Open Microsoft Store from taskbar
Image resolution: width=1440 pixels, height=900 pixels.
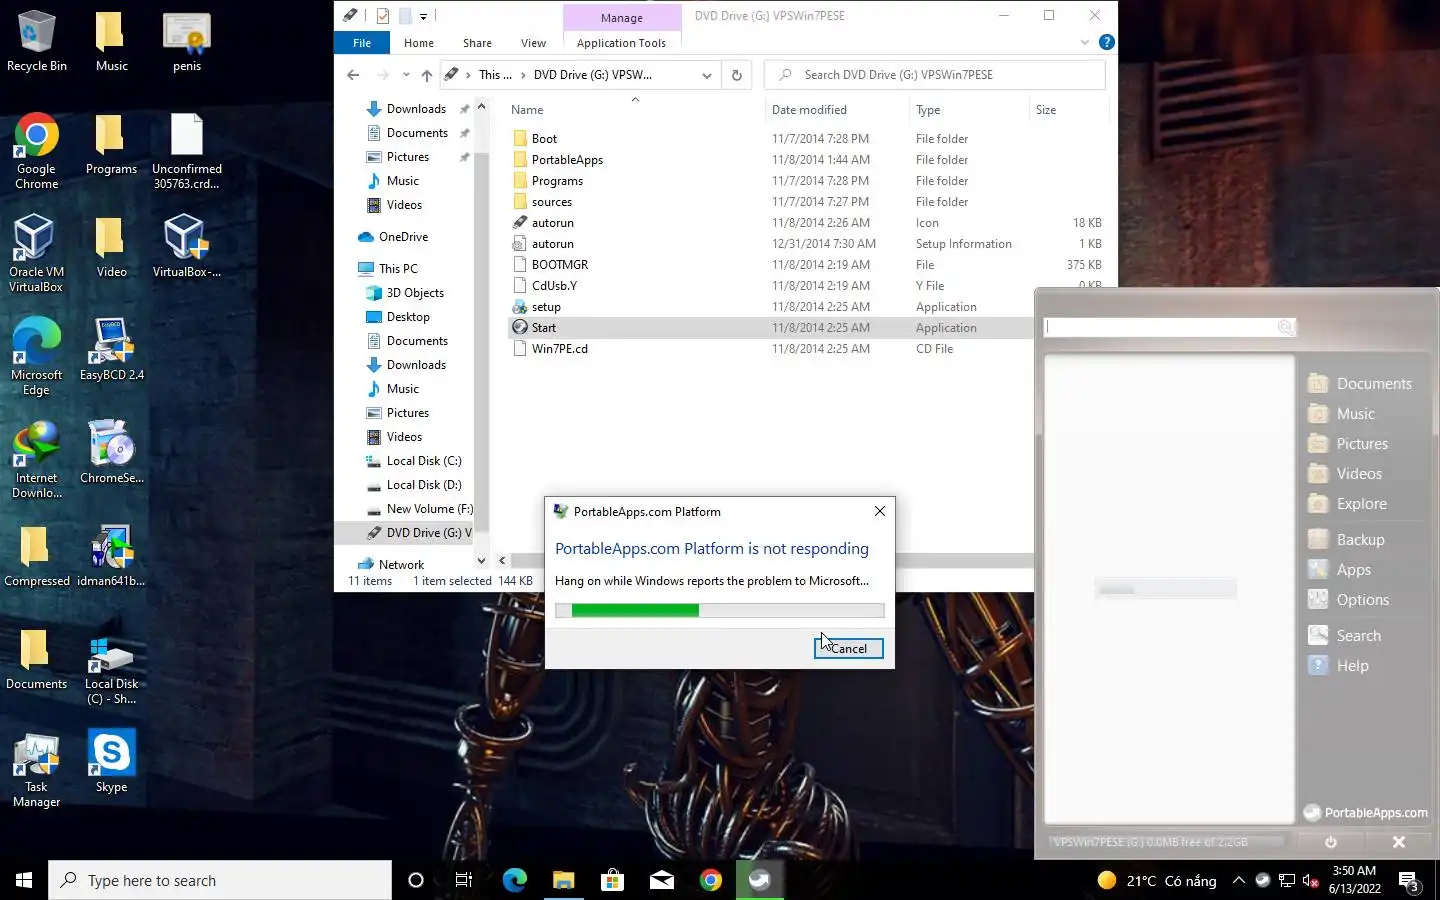tap(612, 880)
